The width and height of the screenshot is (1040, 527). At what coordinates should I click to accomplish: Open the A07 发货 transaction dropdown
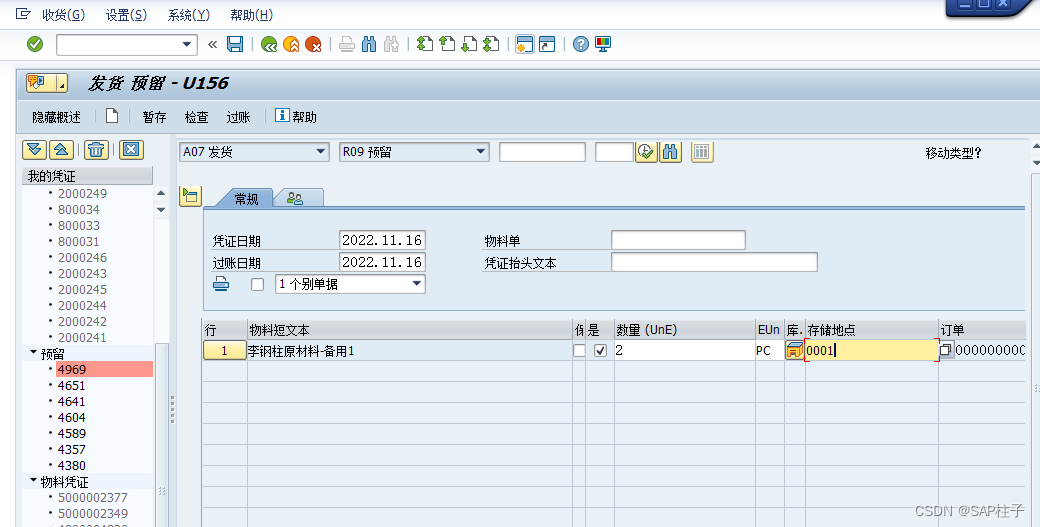[321, 152]
